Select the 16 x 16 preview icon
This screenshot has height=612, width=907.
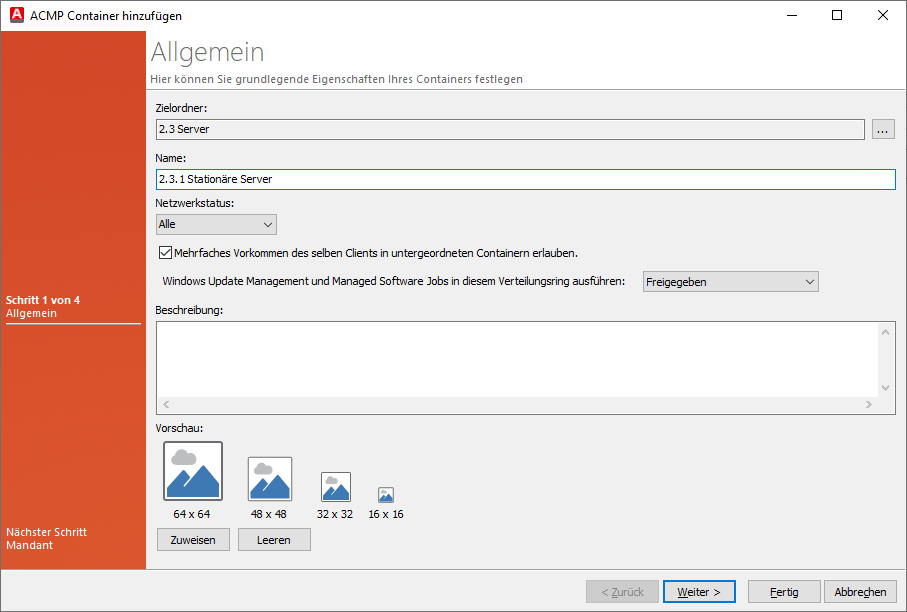(386, 494)
